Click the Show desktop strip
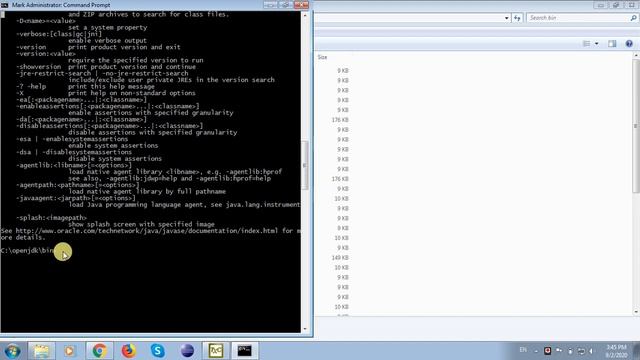This screenshot has height=360, width=640. coord(637,351)
